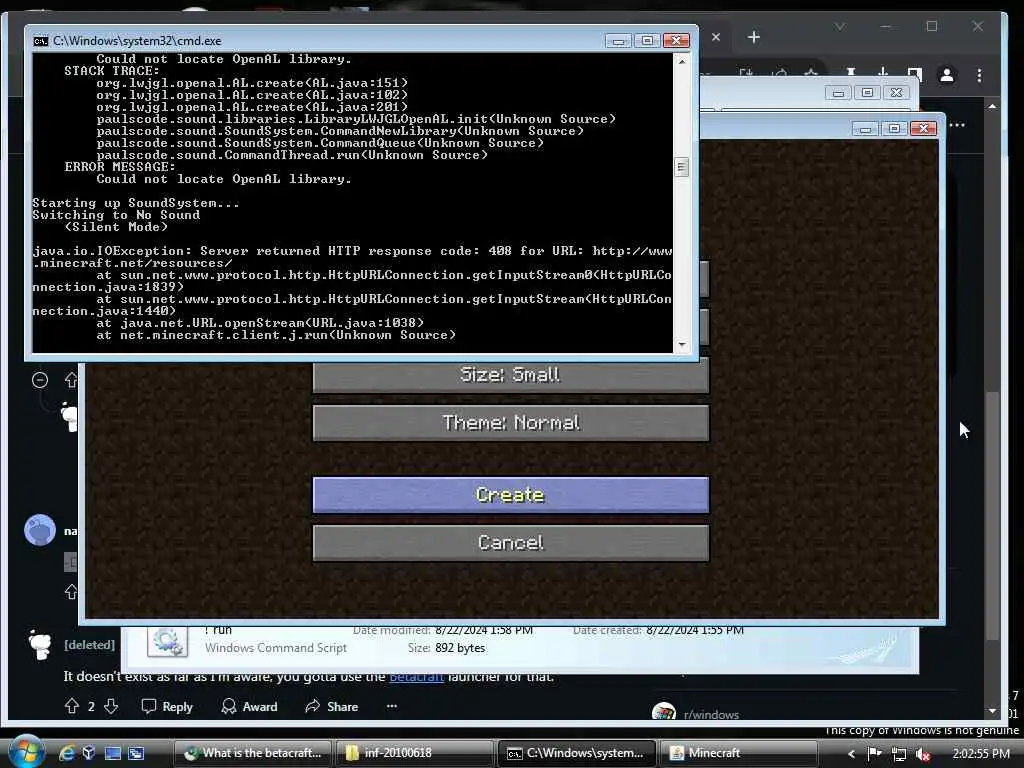This screenshot has height=768, width=1024.
Task: Open a new Chrome tab
Action: point(754,37)
